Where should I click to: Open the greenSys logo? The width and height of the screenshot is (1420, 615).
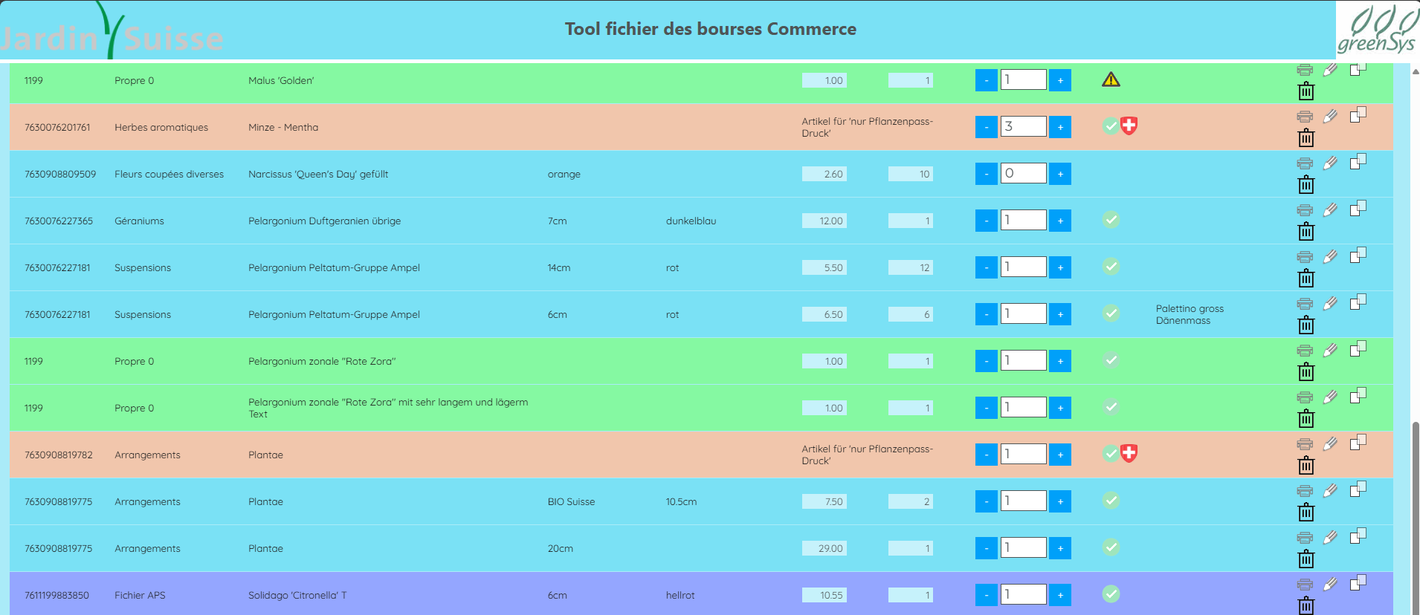1376,30
